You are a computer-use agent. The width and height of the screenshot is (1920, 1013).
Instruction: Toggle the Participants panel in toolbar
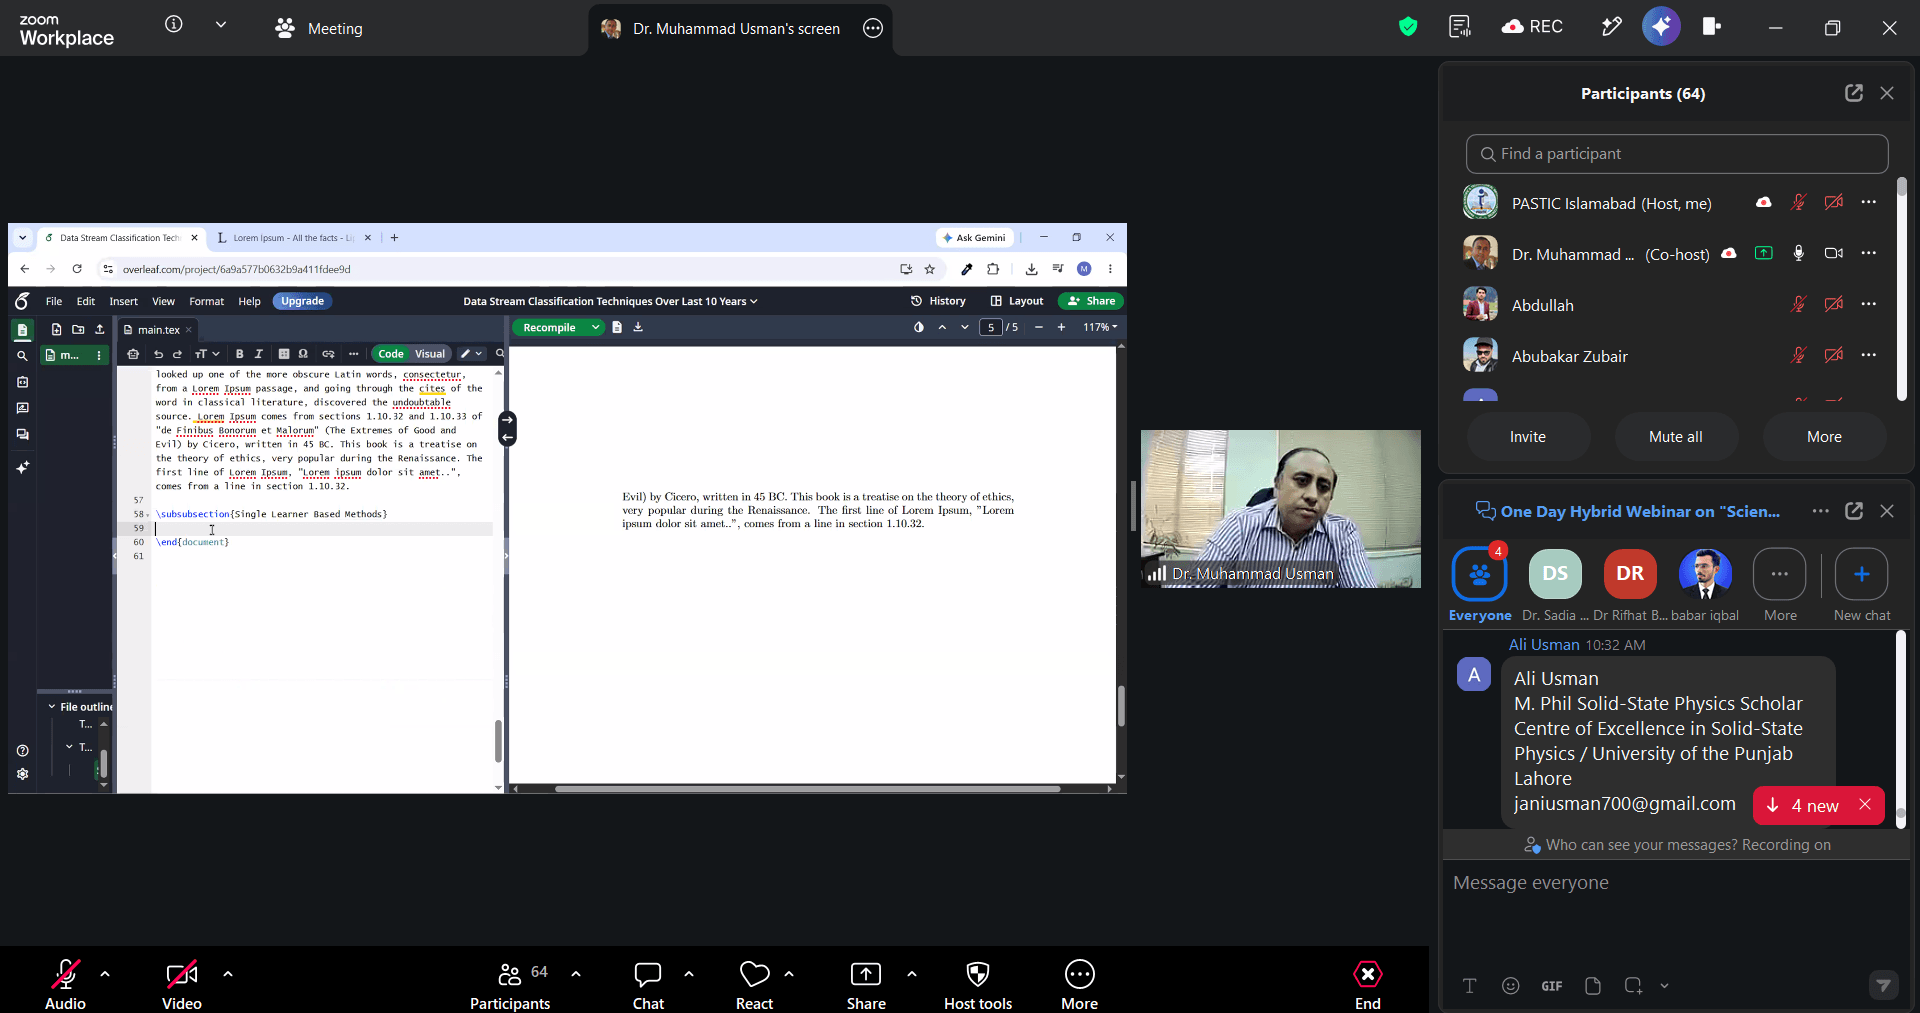510,984
